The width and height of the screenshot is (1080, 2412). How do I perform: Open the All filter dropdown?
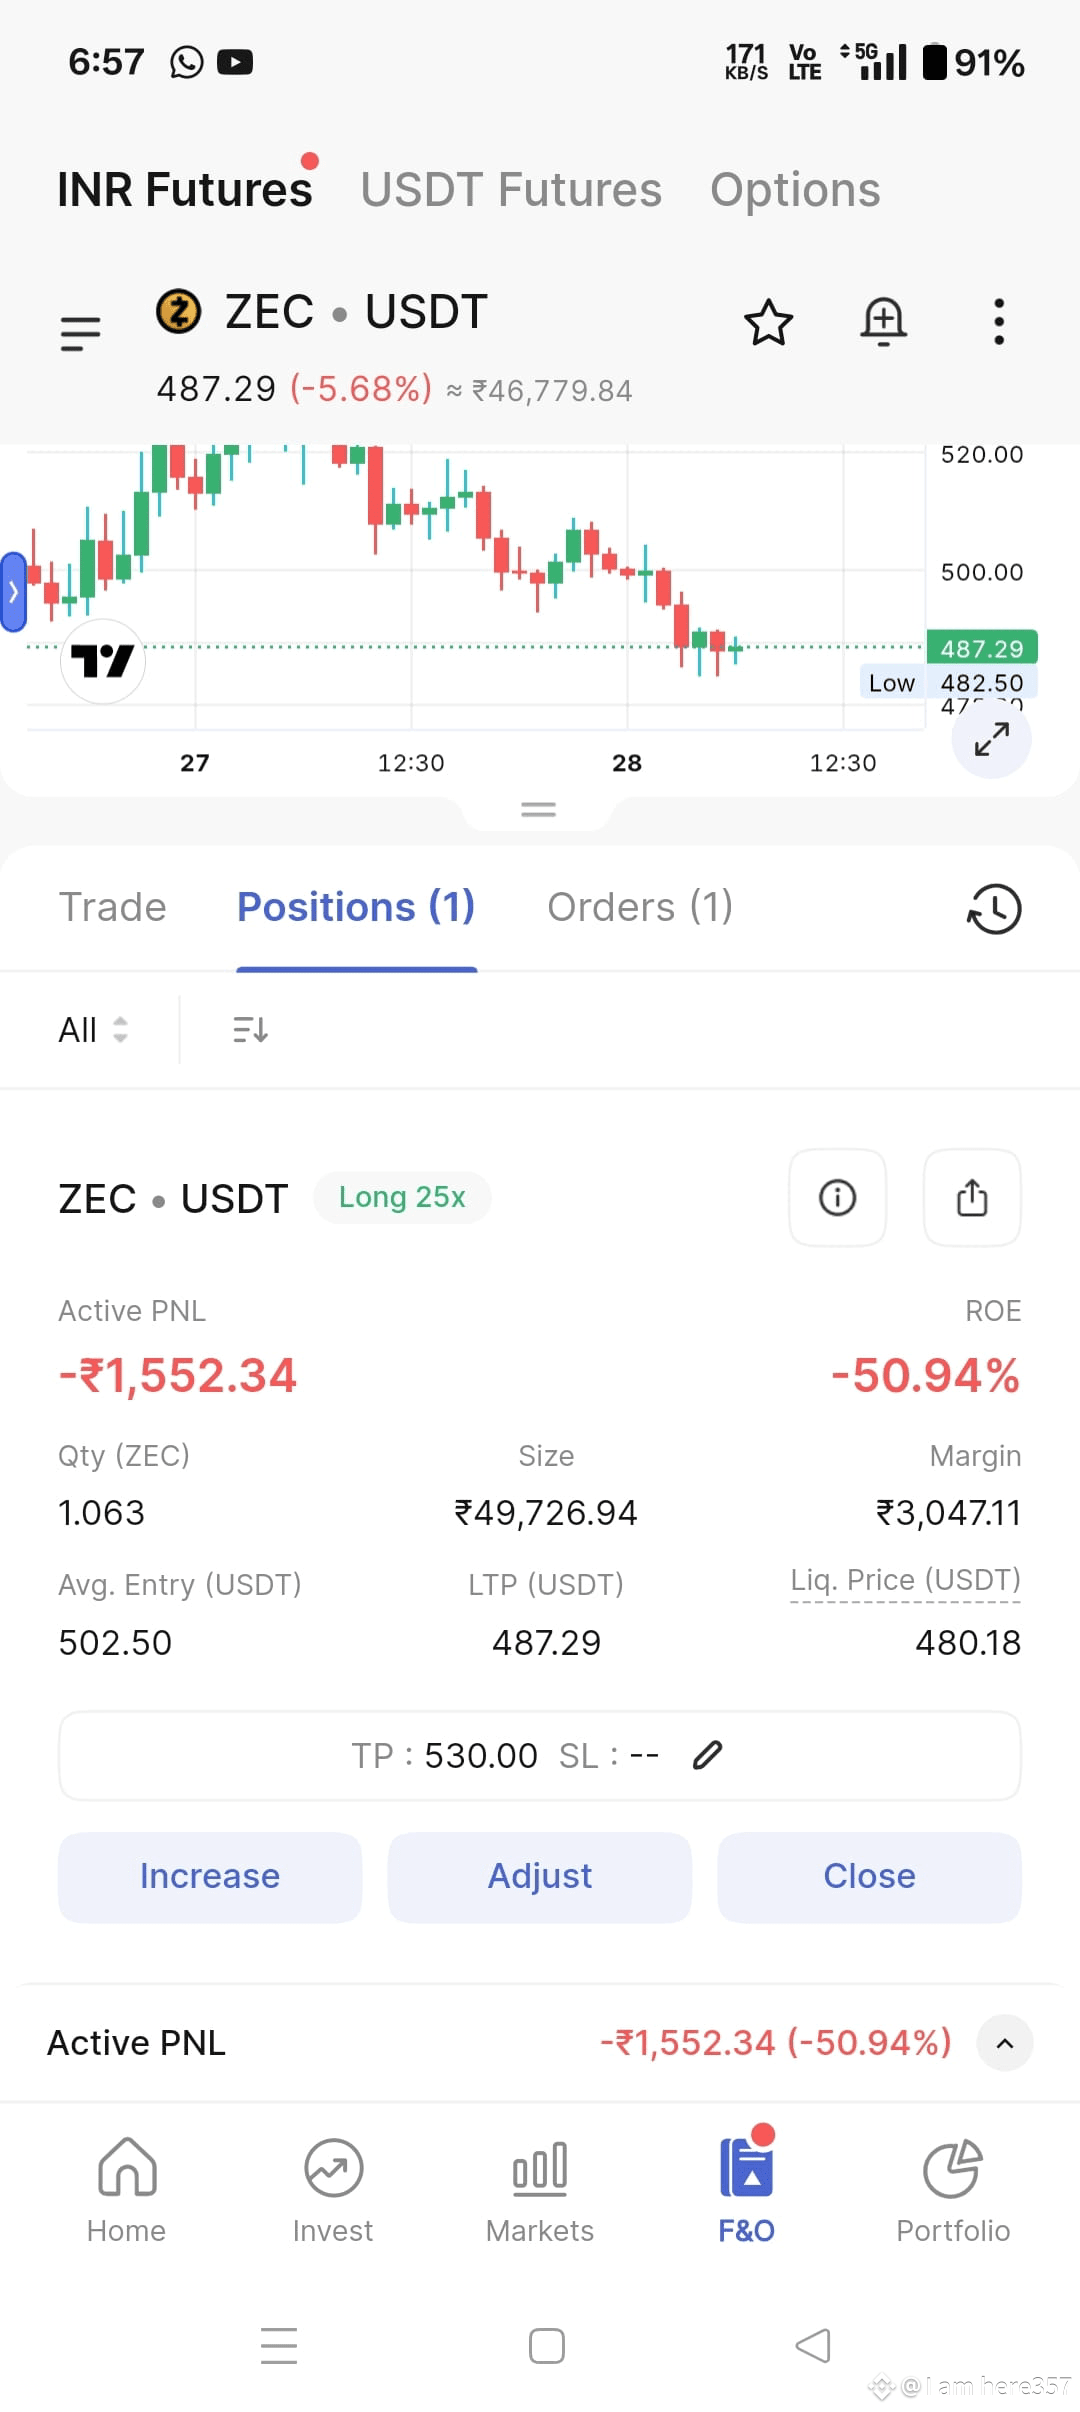click(x=93, y=1029)
